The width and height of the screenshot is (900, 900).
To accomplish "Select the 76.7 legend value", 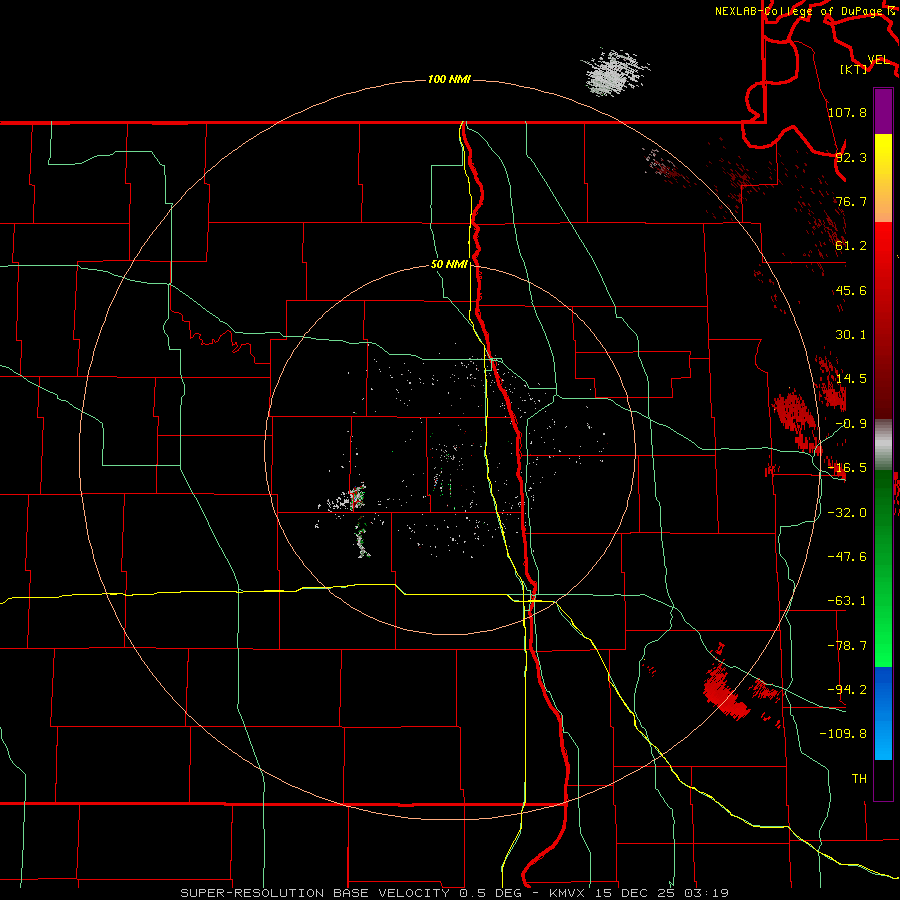I will click(851, 201).
